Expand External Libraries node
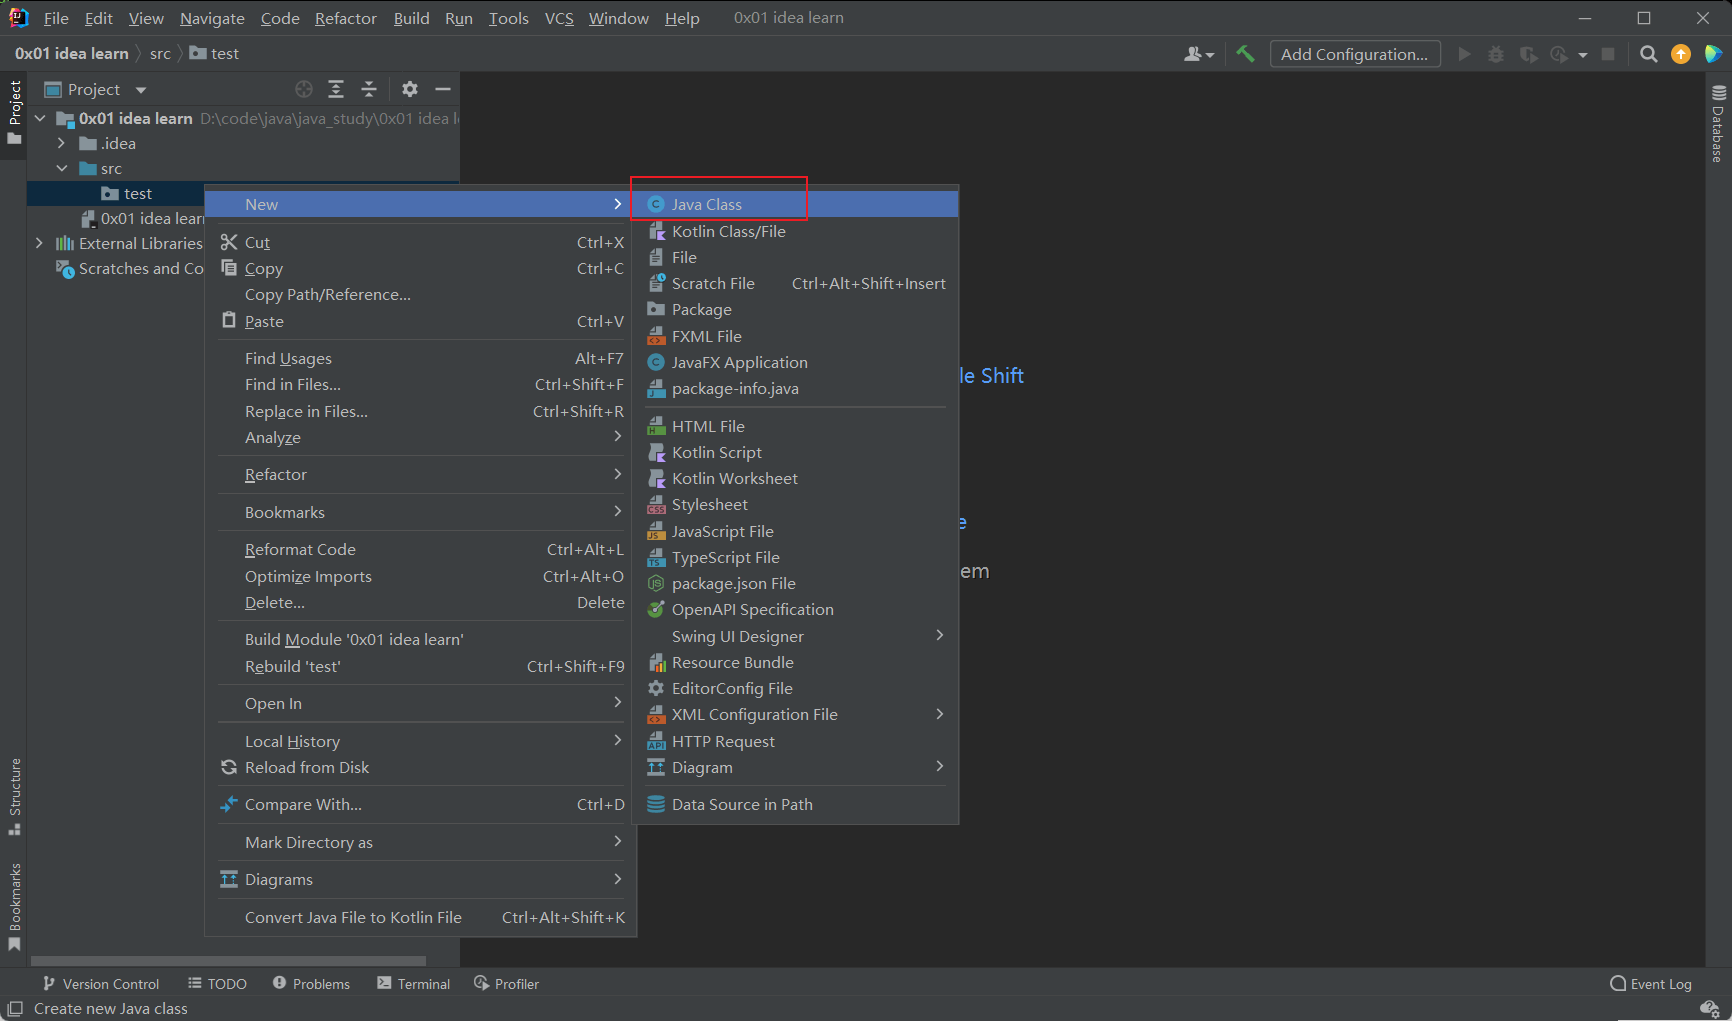This screenshot has width=1732, height=1021. 40,243
